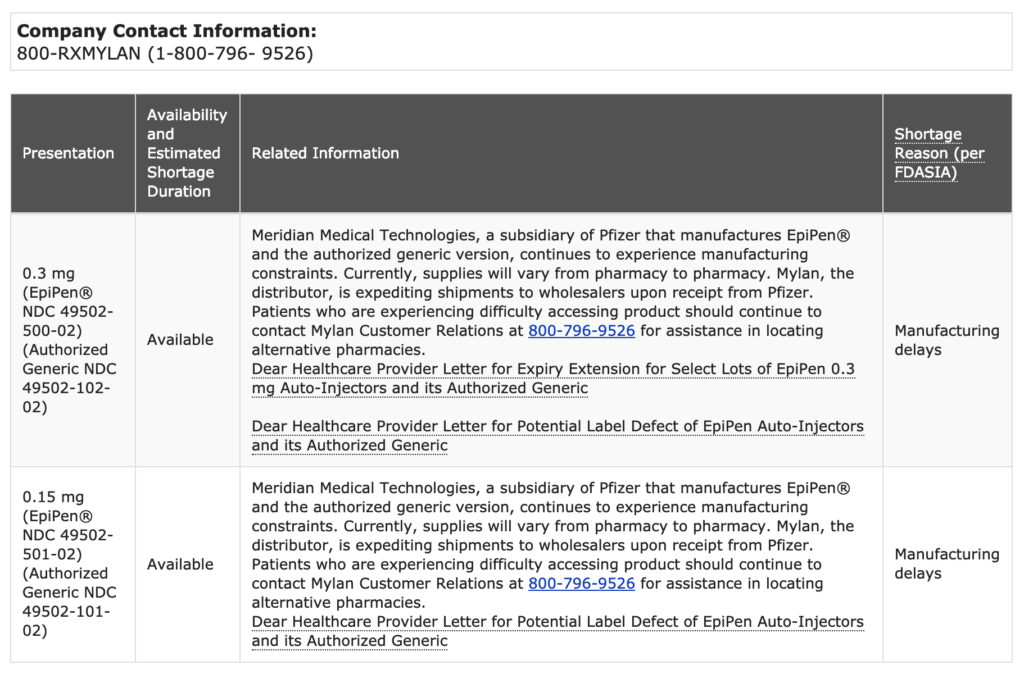
Task: Open the 800-796-9526 link in the 0.15 mg row
Action: [581, 583]
